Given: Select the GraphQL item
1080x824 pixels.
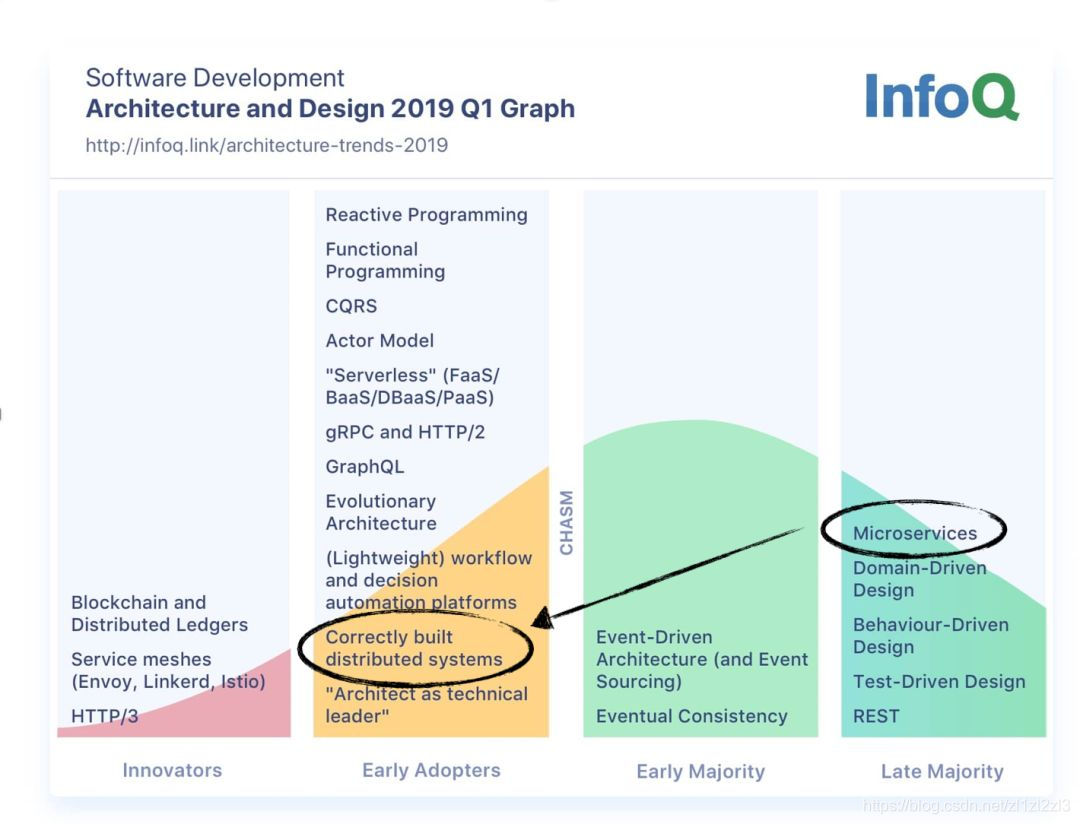Looking at the screenshot, I should pyautogui.click(x=364, y=467).
